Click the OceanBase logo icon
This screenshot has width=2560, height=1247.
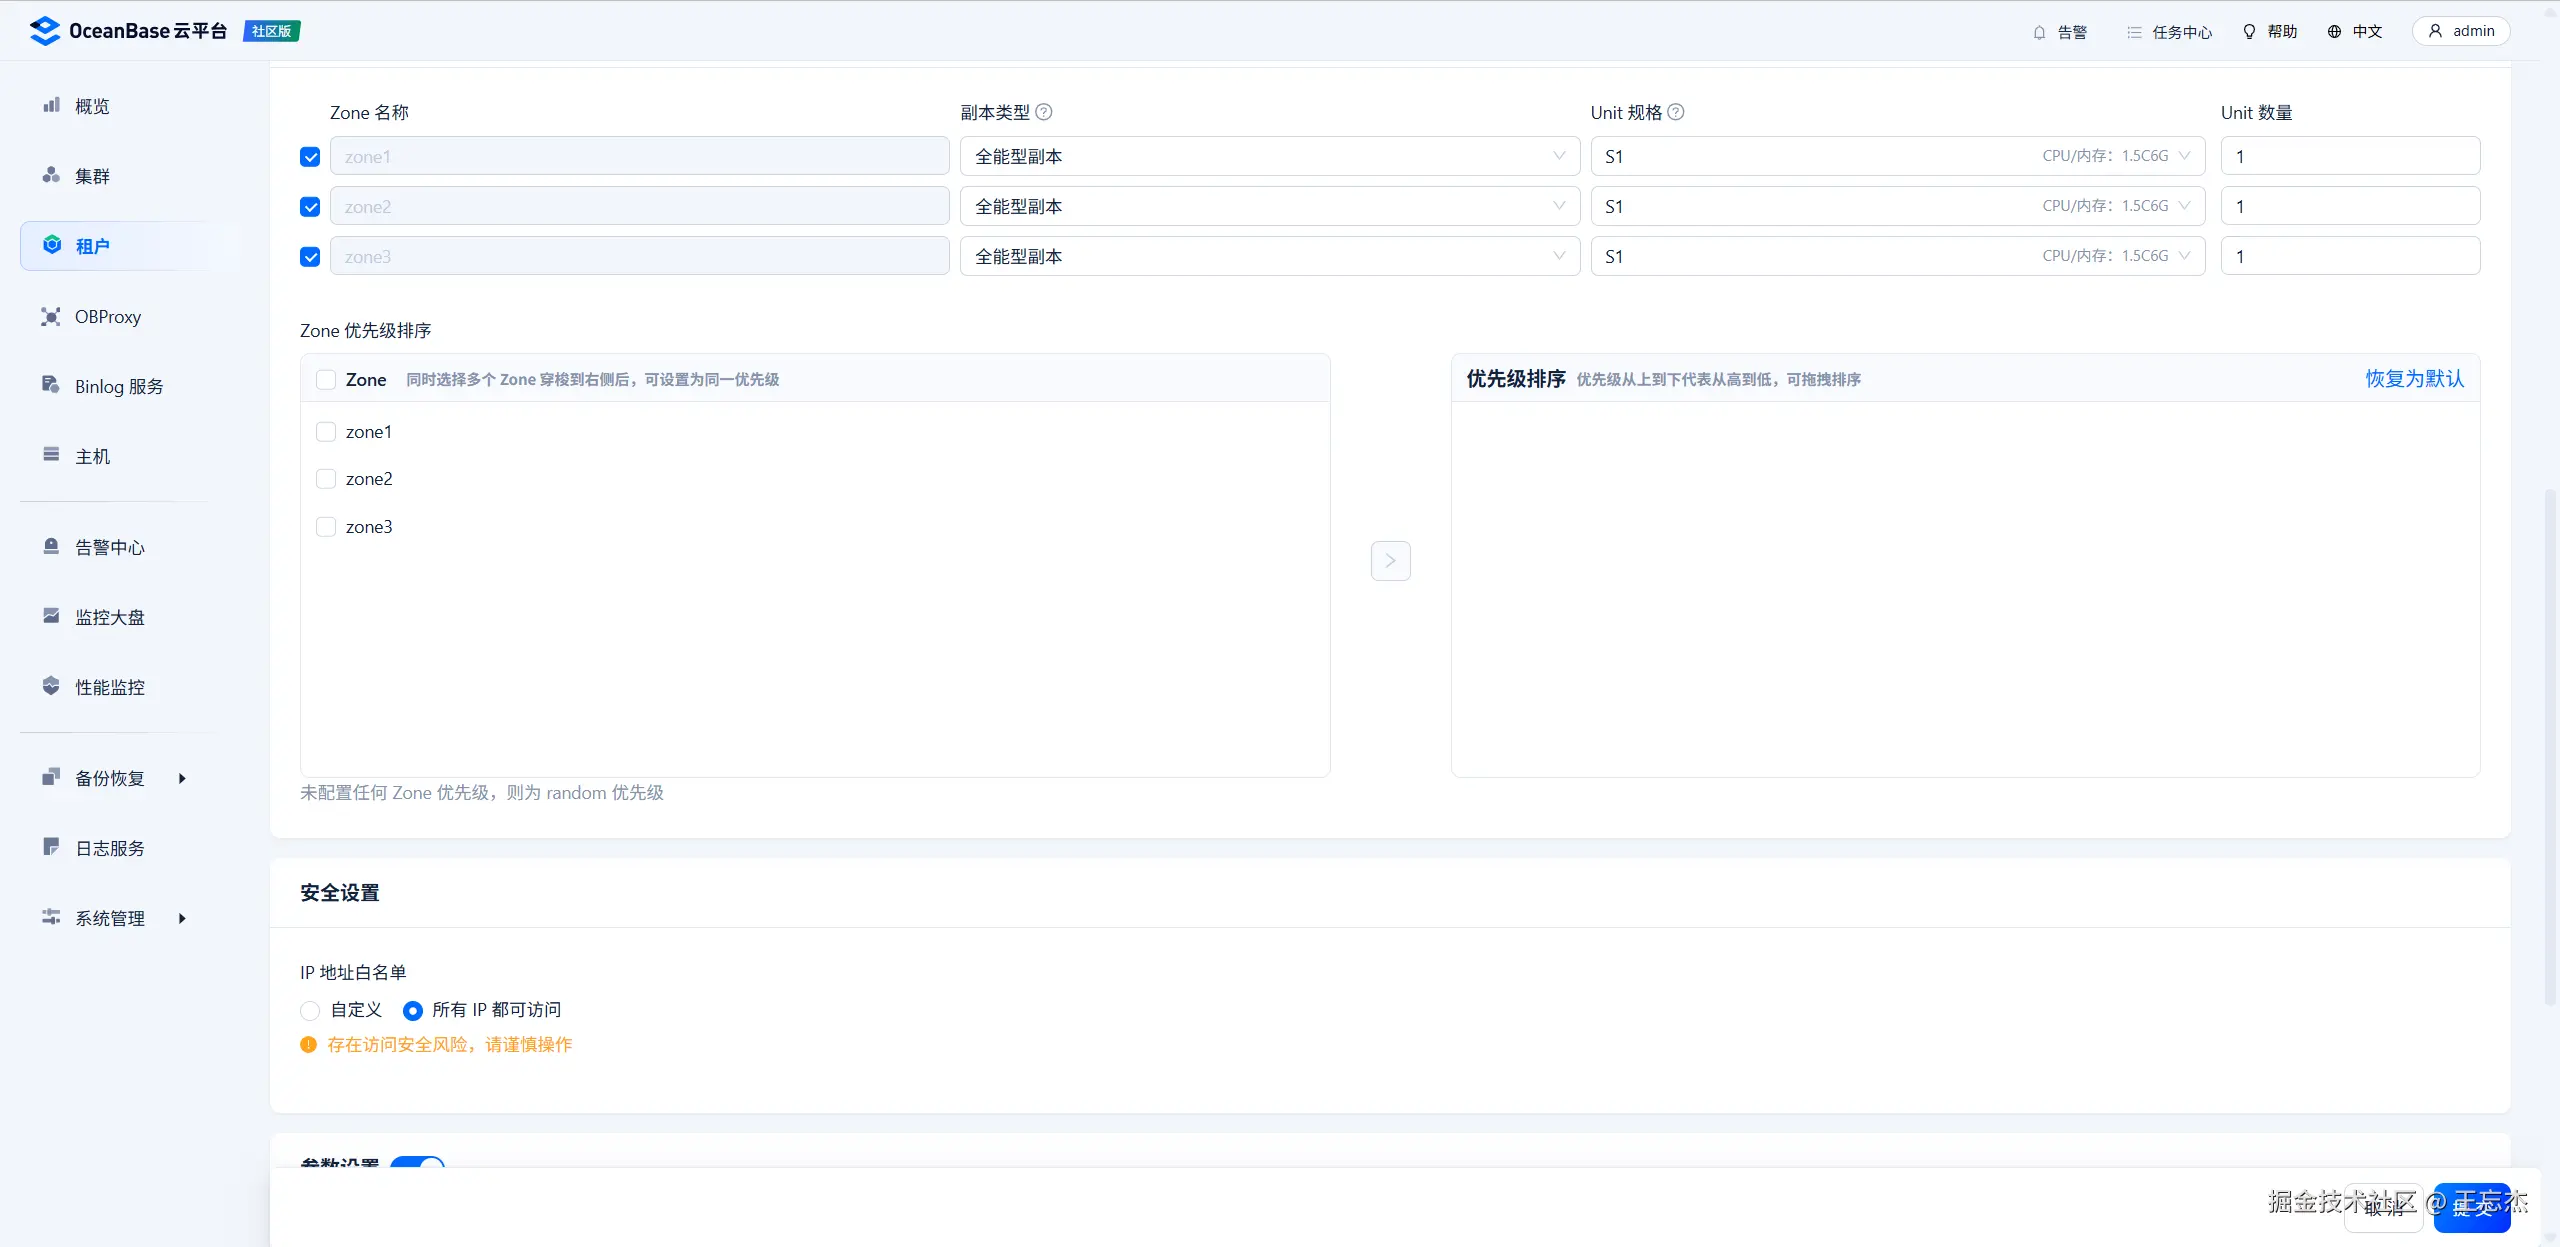pyautogui.click(x=45, y=31)
